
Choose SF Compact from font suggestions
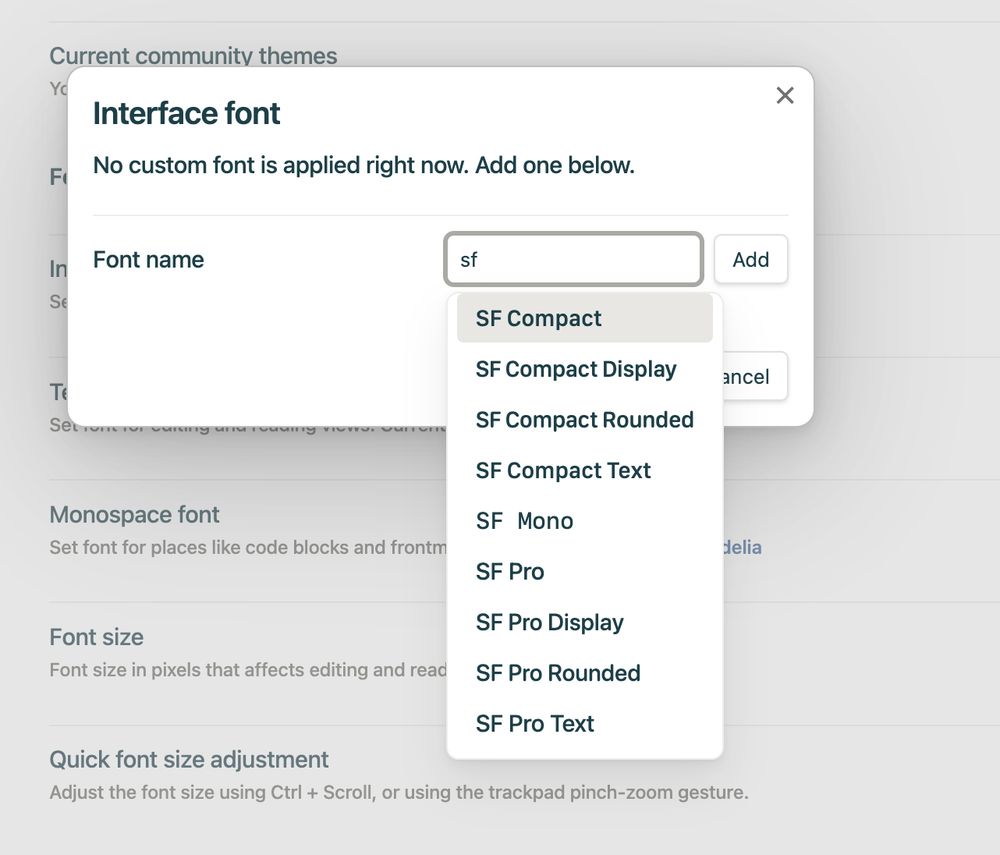pos(585,318)
